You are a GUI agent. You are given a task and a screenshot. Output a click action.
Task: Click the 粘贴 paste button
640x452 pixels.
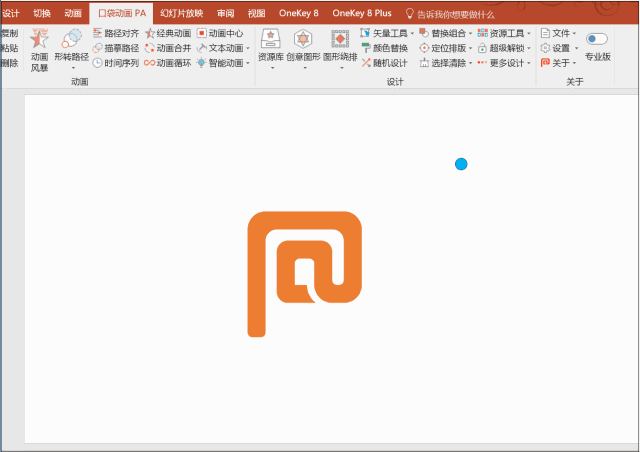[10, 48]
